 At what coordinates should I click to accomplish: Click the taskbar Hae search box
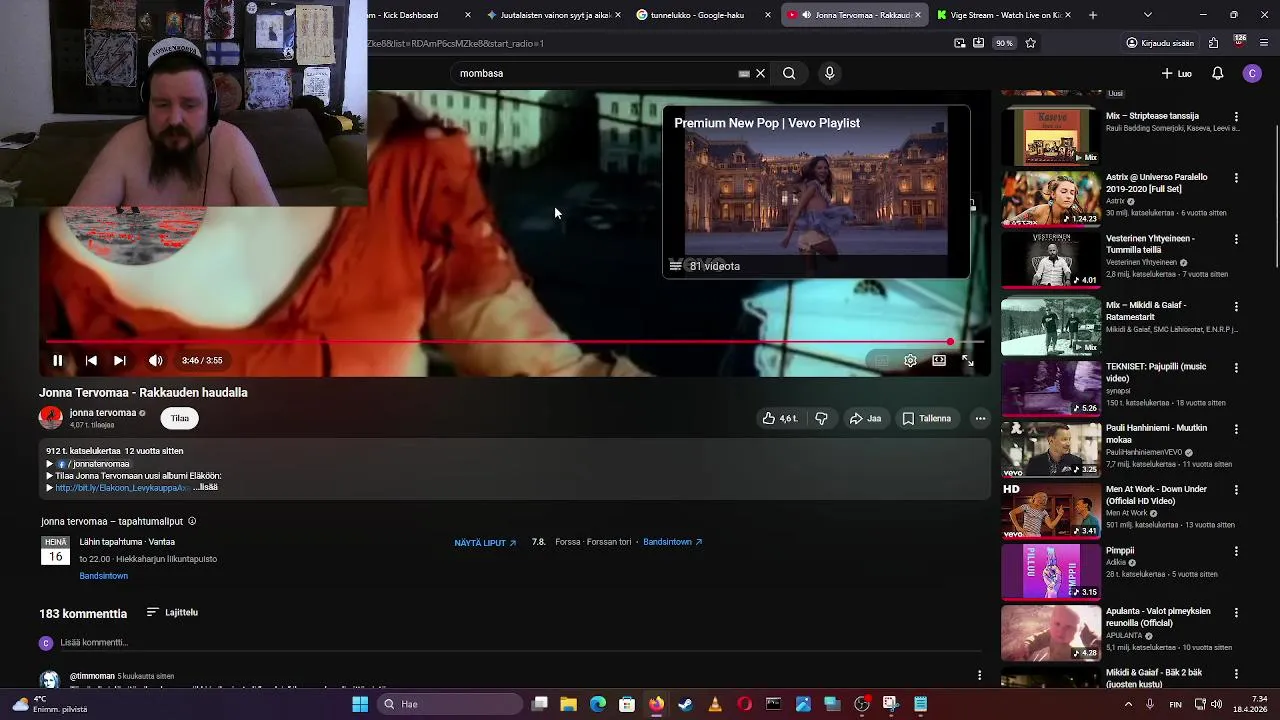tap(450, 704)
